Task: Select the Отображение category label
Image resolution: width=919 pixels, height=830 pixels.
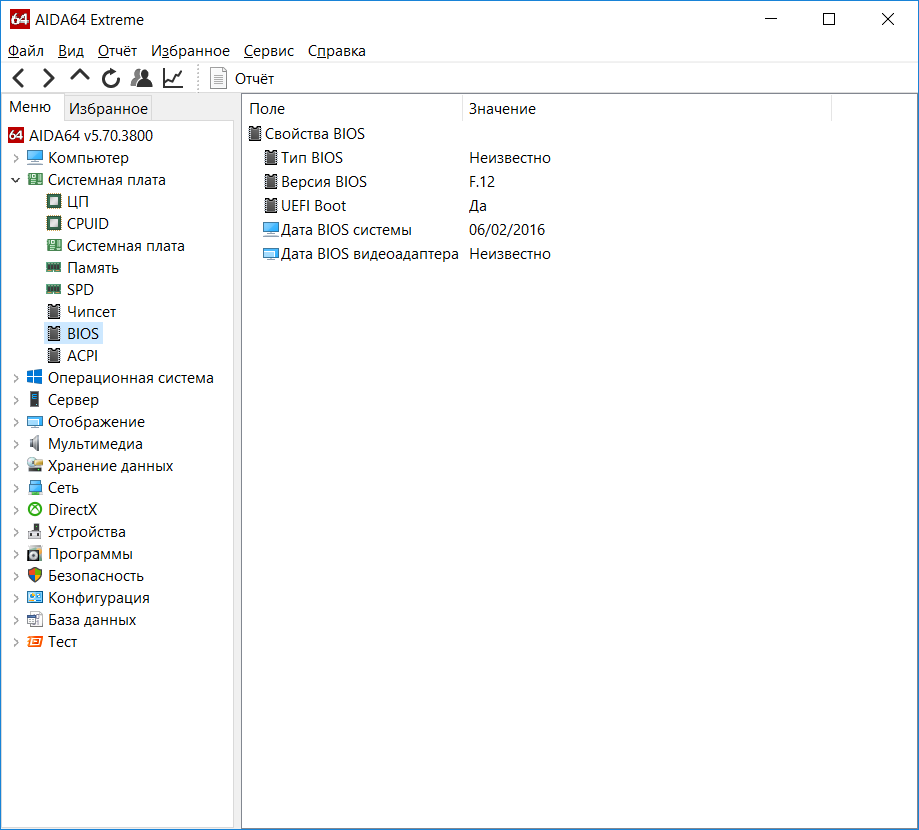Action: (x=96, y=422)
